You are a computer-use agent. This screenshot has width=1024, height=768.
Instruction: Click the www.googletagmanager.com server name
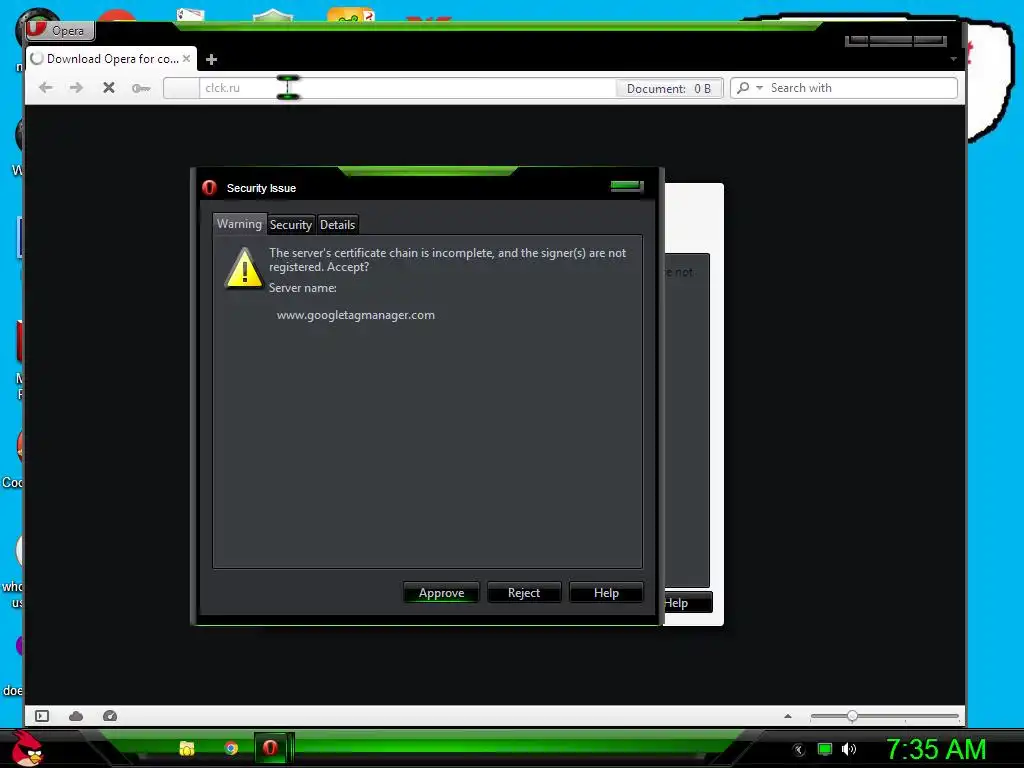[356, 315]
